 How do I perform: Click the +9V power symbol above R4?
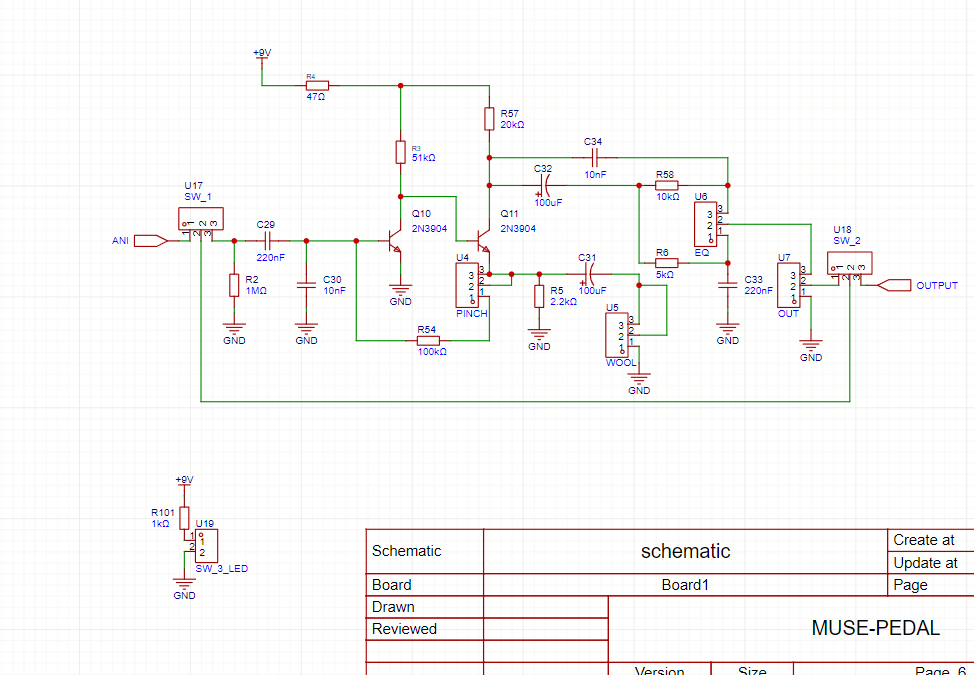pyautogui.click(x=262, y=55)
